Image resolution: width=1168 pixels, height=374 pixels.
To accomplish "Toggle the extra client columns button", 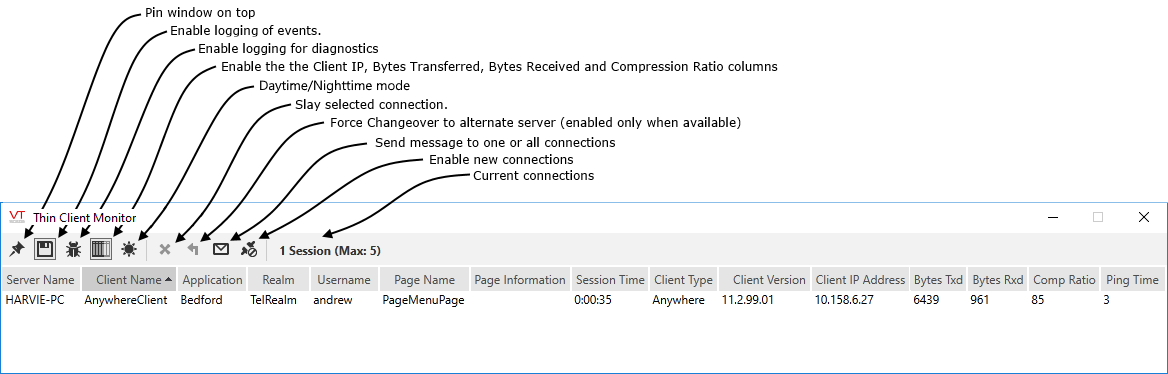I will pyautogui.click(x=101, y=249).
